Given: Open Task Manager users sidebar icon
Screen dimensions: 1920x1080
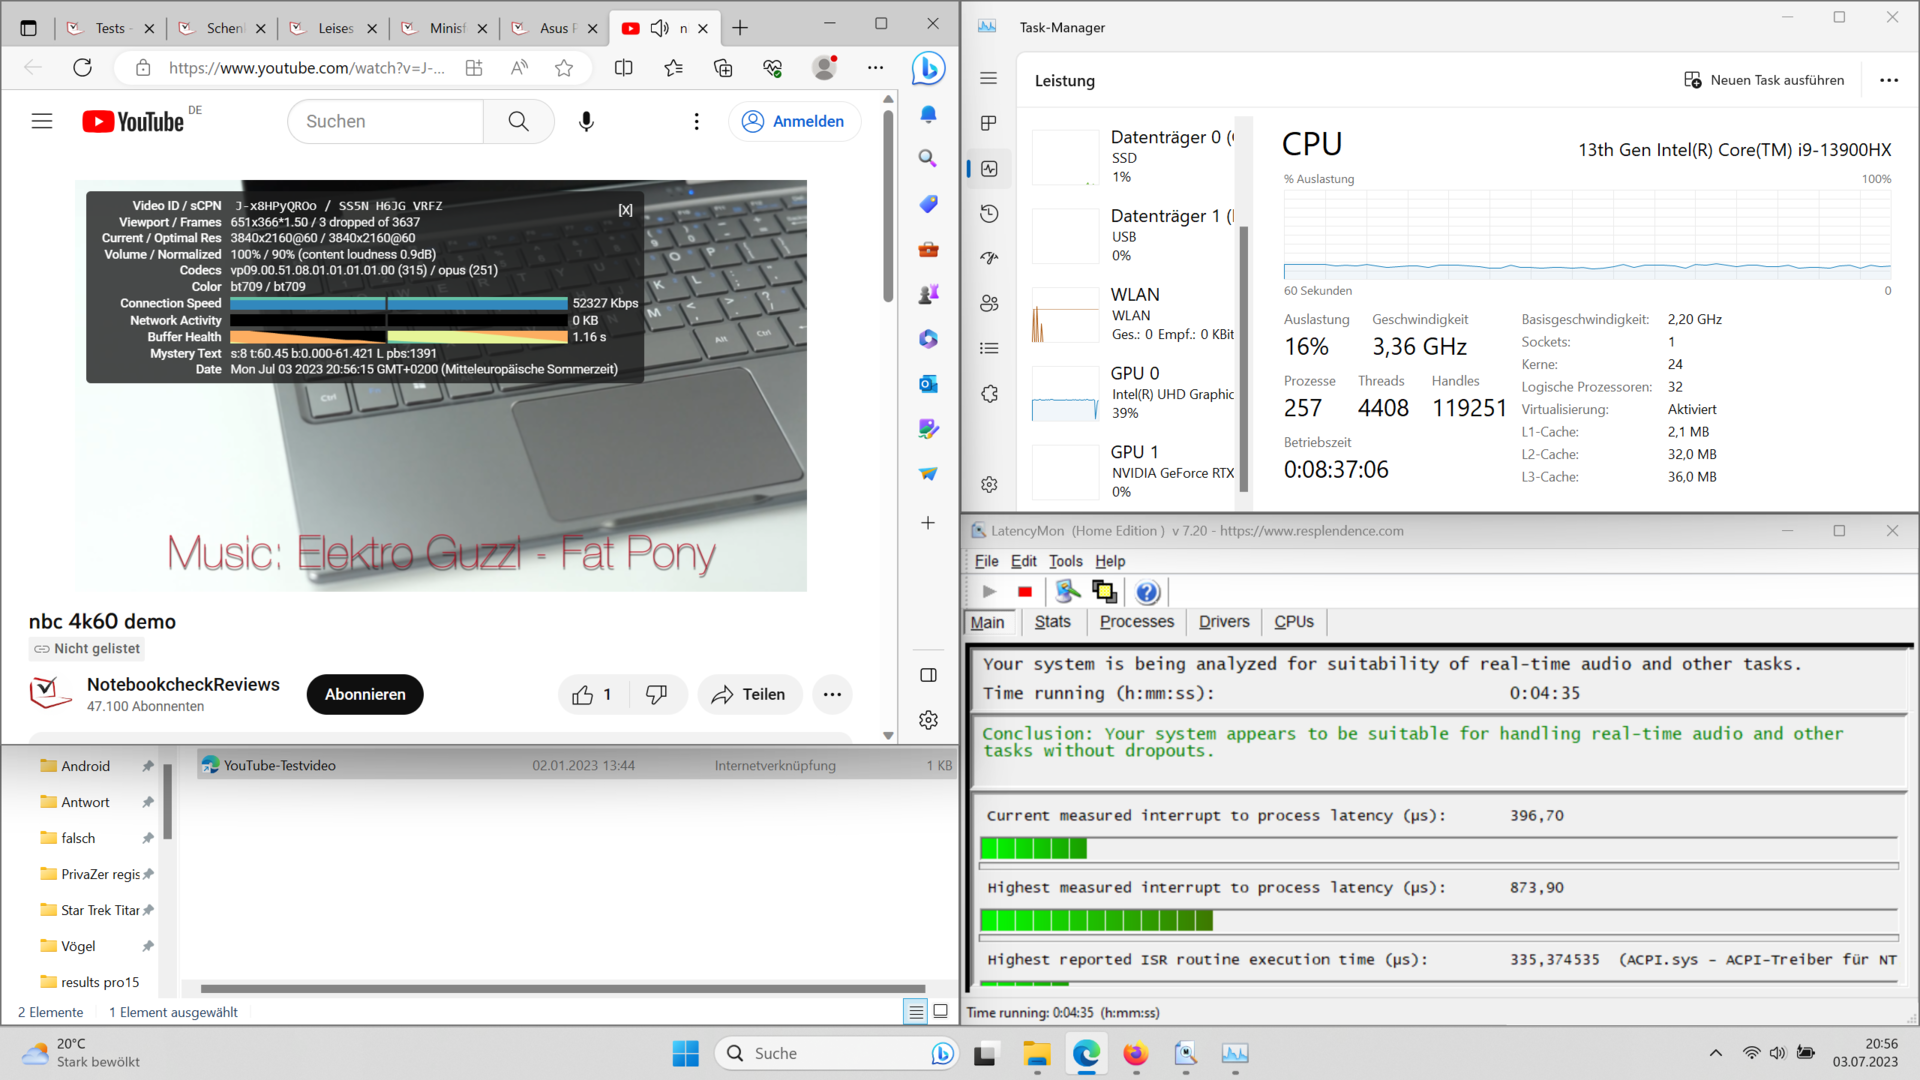Looking at the screenshot, I should coord(989,303).
